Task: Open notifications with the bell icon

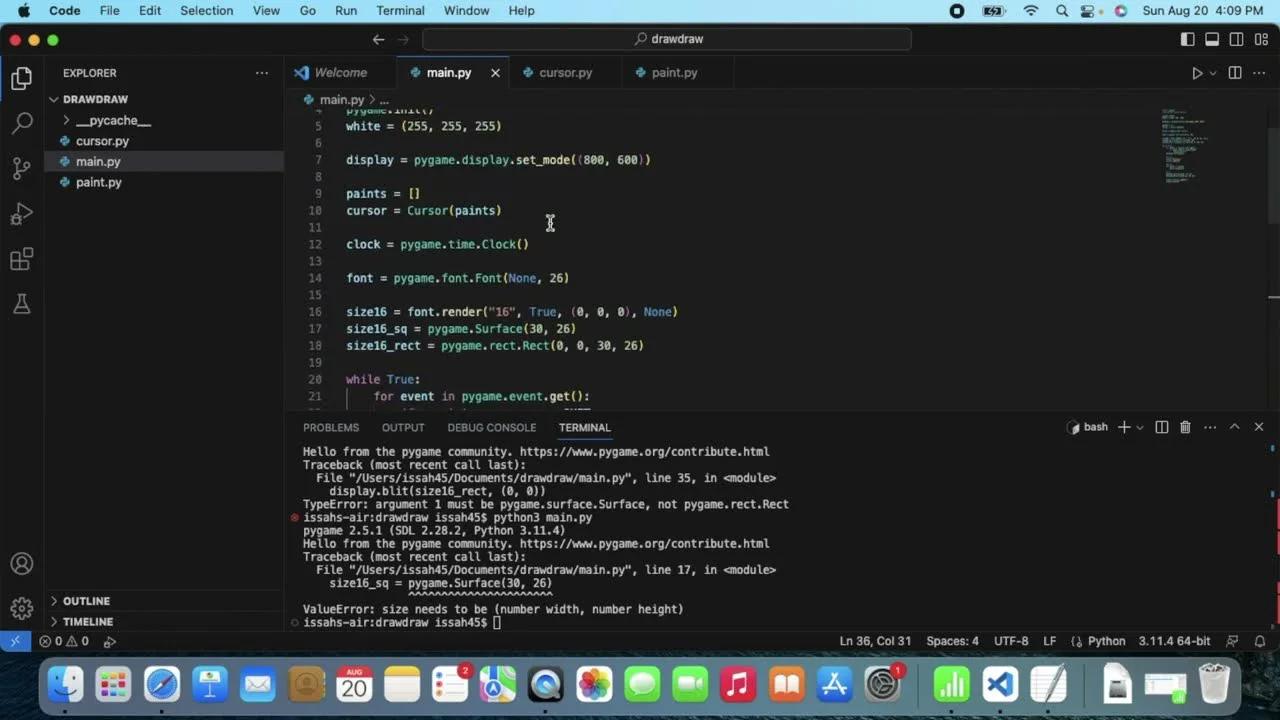Action: [x=1259, y=641]
